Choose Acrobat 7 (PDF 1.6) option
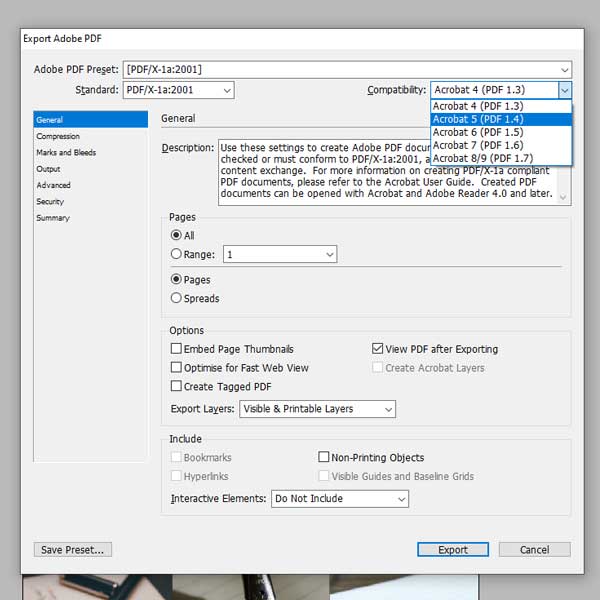The width and height of the screenshot is (600, 600). pyautogui.click(x=501, y=145)
